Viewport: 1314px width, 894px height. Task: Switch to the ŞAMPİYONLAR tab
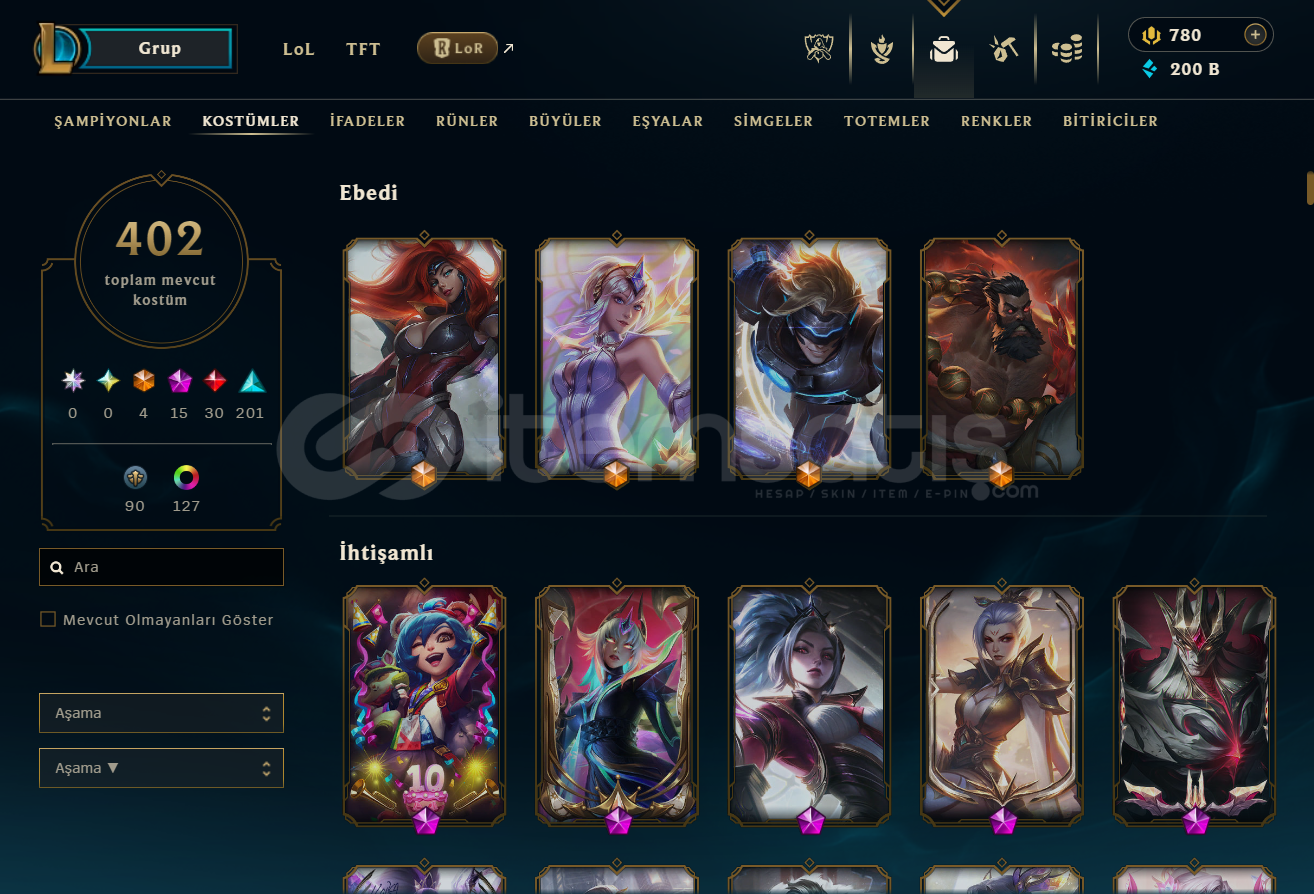[113, 121]
